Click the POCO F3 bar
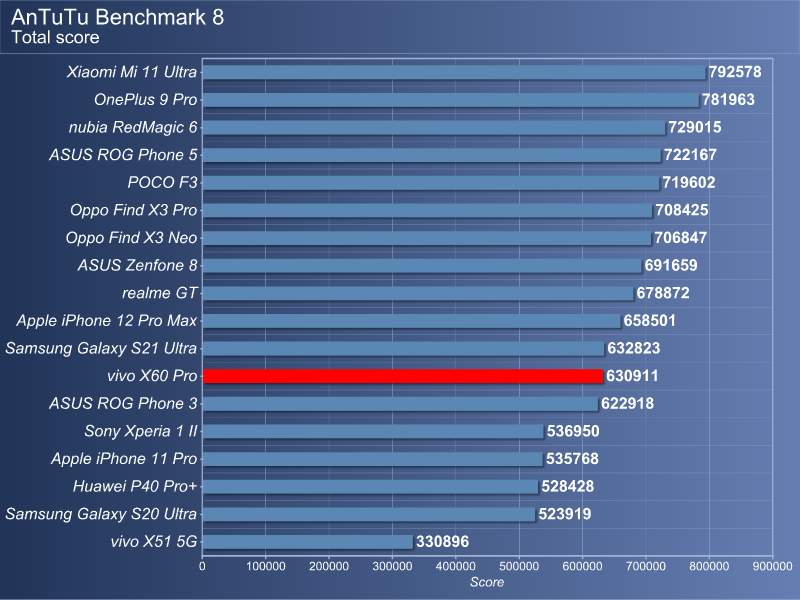 coord(431,183)
